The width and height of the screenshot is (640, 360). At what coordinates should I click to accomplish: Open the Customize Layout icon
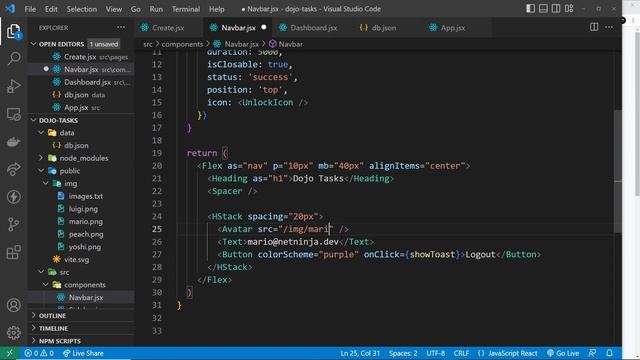coord(569,9)
